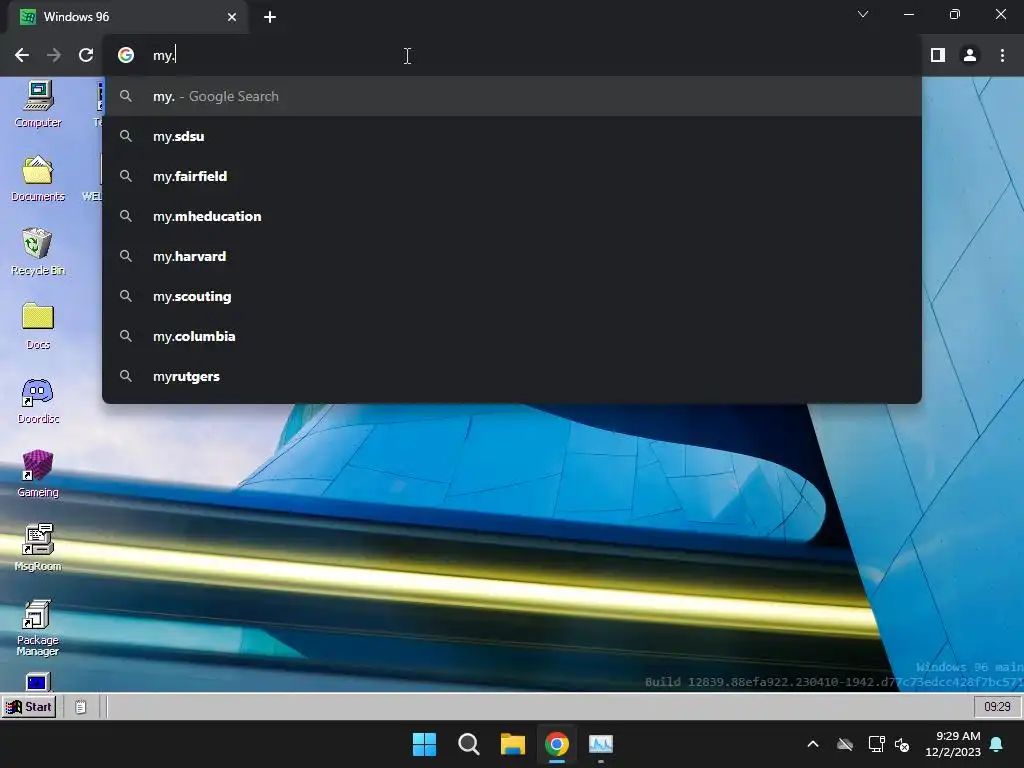Open File Explorer from taskbar

pyautogui.click(x=513, y=744)
